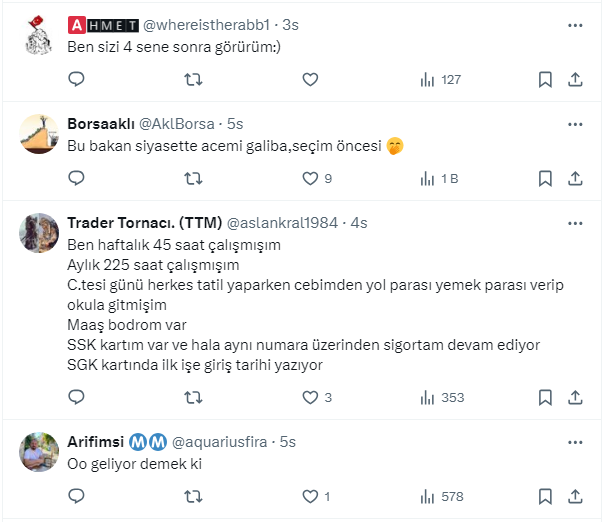Click Arifimsi's profile avatar
The image size is (609, 522).
click(41, 453)
